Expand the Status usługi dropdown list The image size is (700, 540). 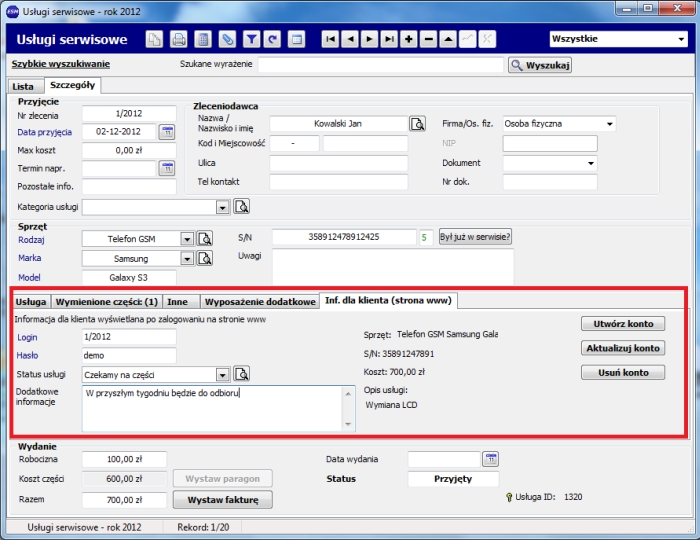click(222, 374)
